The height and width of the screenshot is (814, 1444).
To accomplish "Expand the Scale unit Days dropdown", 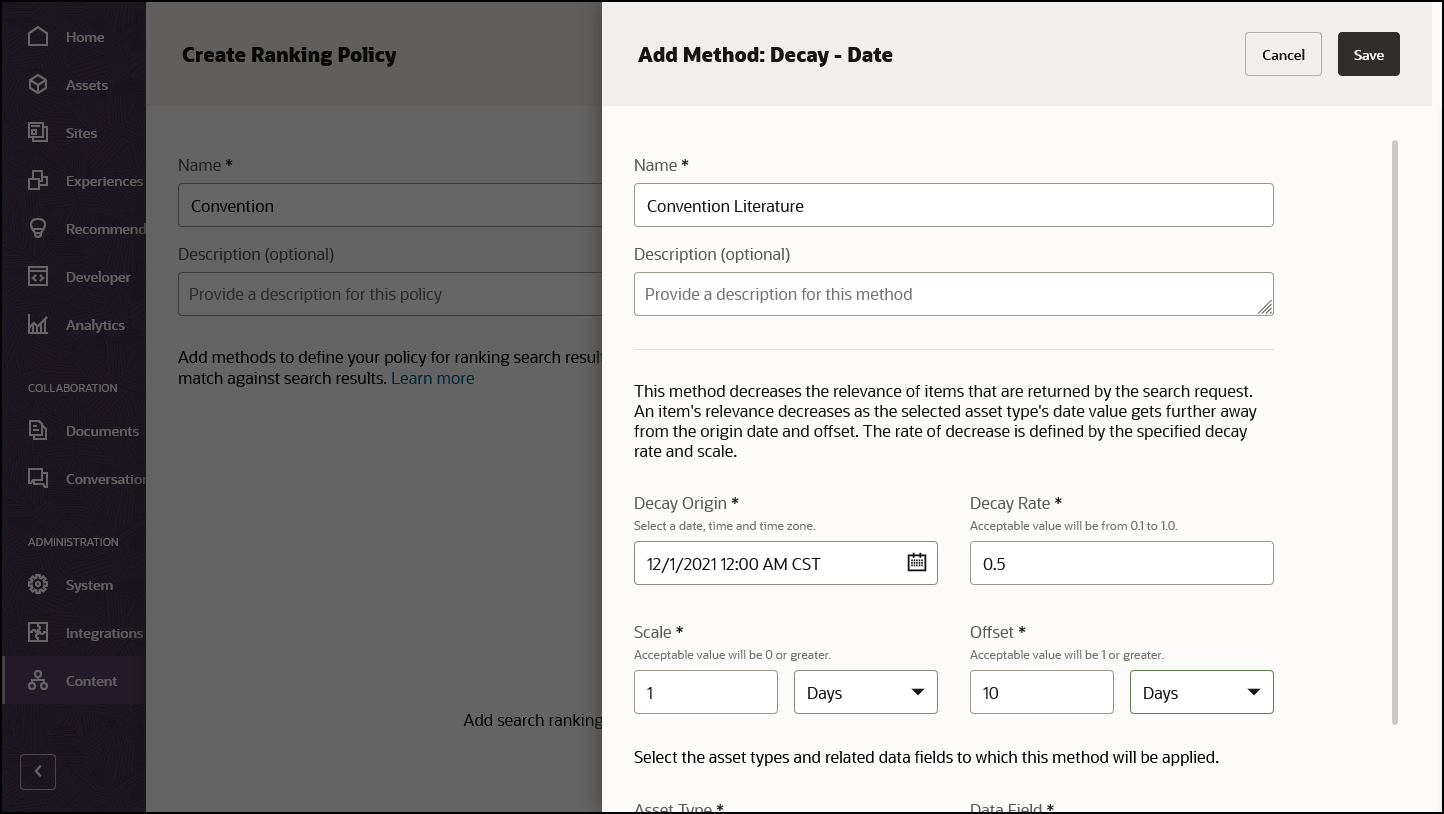I will click(865, 692).
